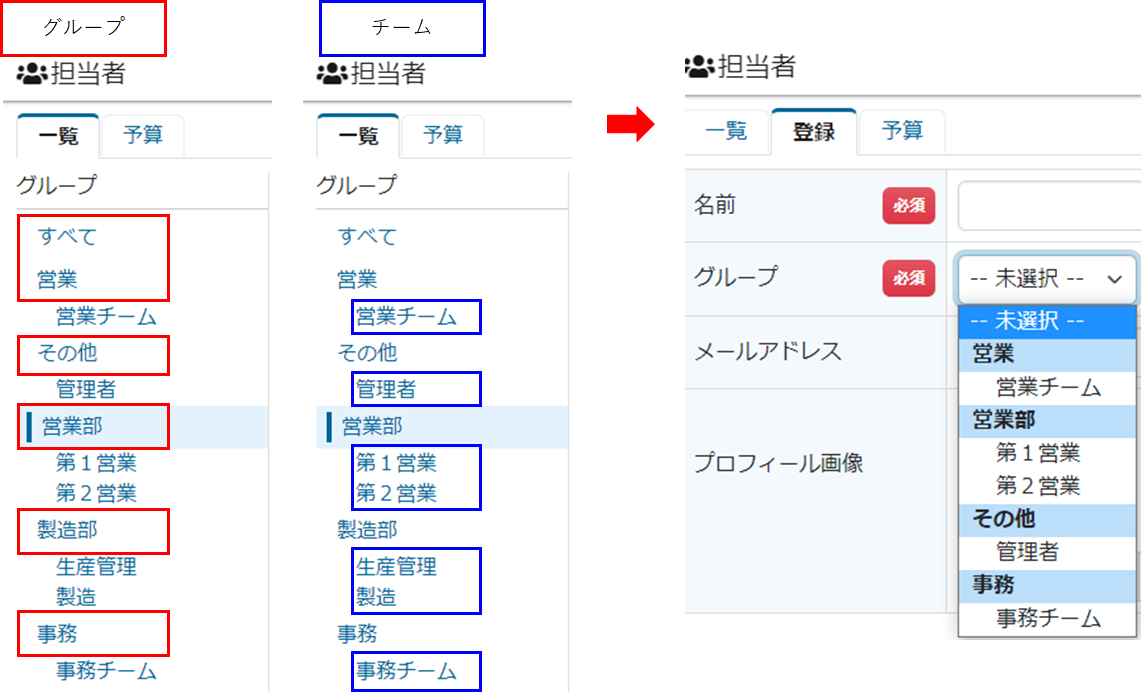The height and width of the screenshot is (692, 1141).
Task: Click the プロフィール画像 field label
Action: click(x=778, y=464)
